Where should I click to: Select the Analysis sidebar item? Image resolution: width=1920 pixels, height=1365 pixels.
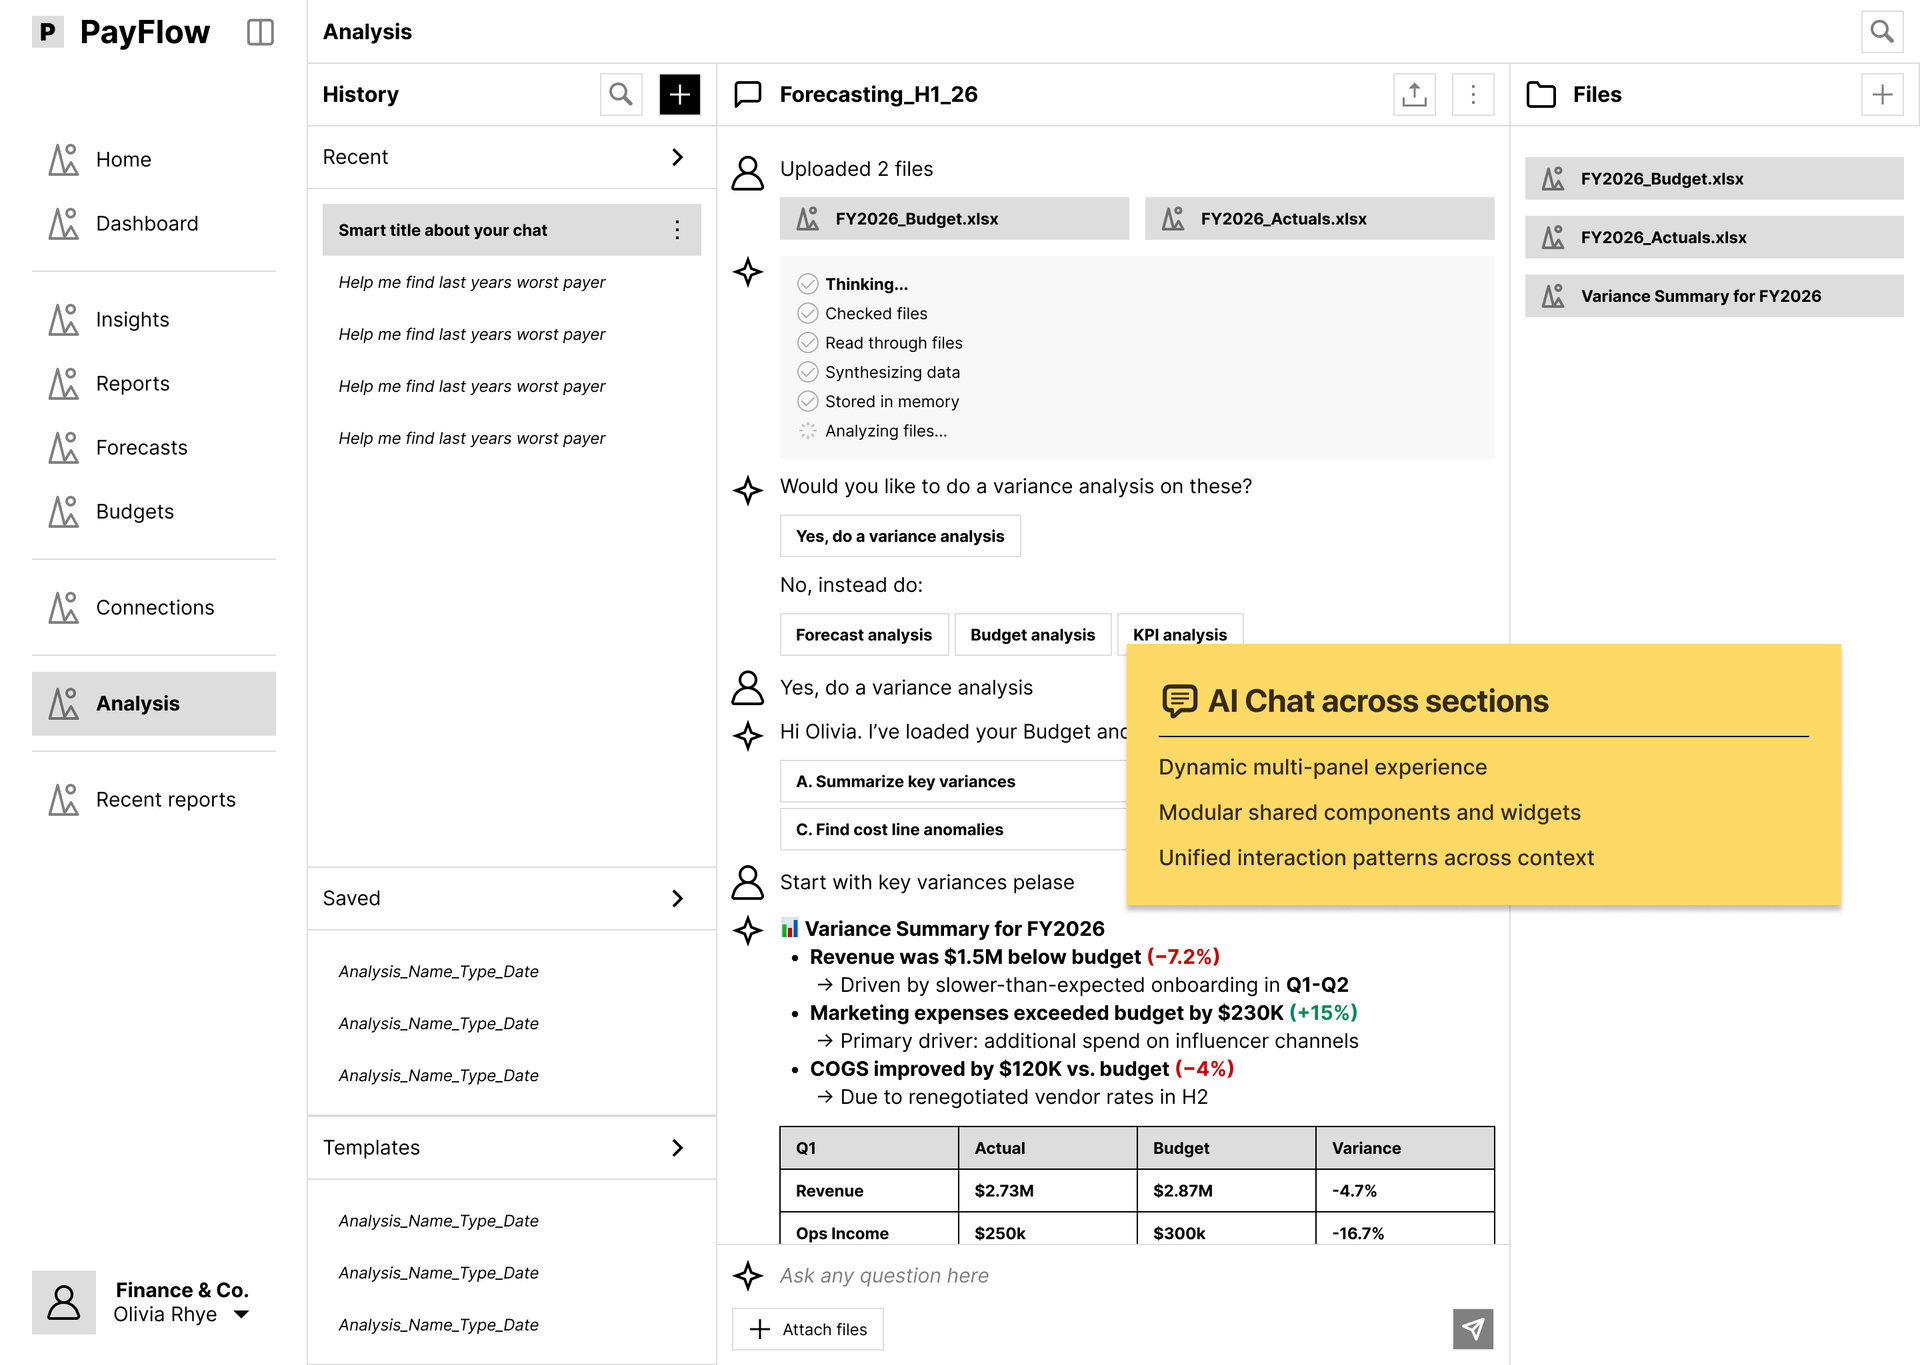point(154,704)
